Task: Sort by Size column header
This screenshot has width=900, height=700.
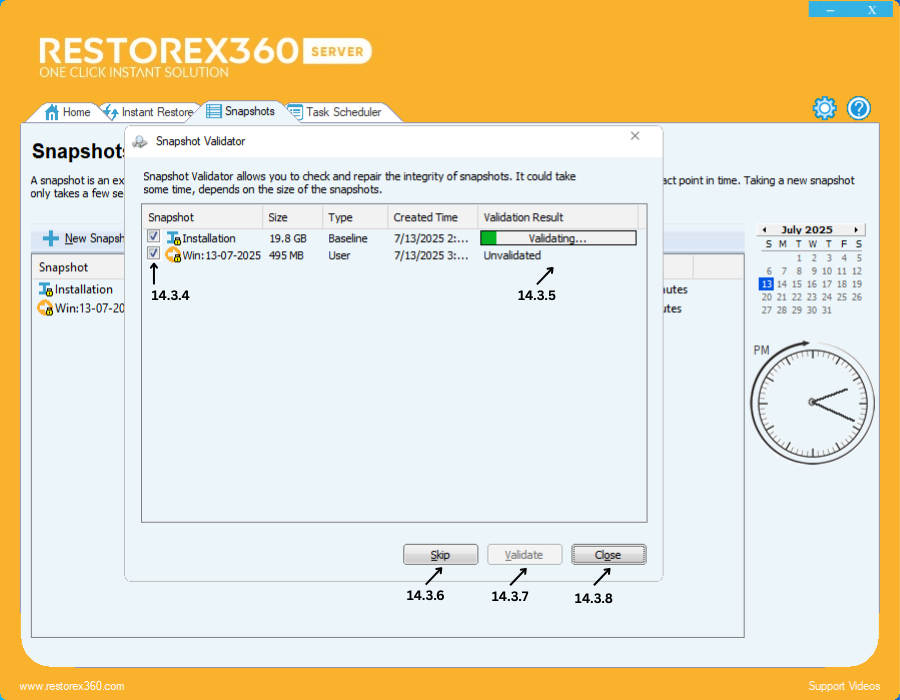Action: pyautogui.click(x=293, y=217)
